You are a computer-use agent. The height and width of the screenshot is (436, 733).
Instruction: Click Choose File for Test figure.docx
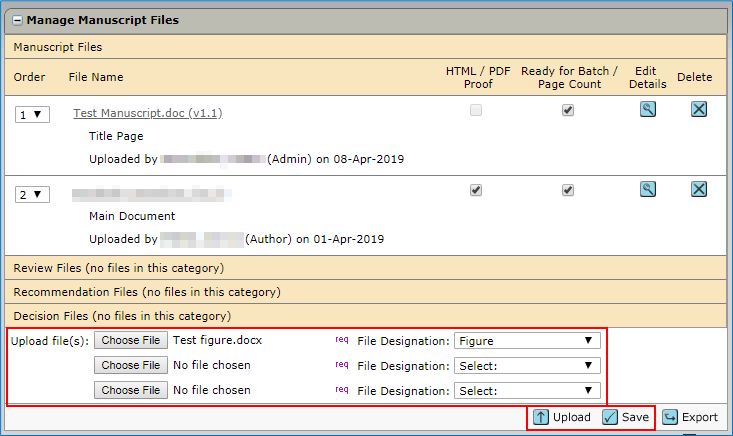coord(130,341)
